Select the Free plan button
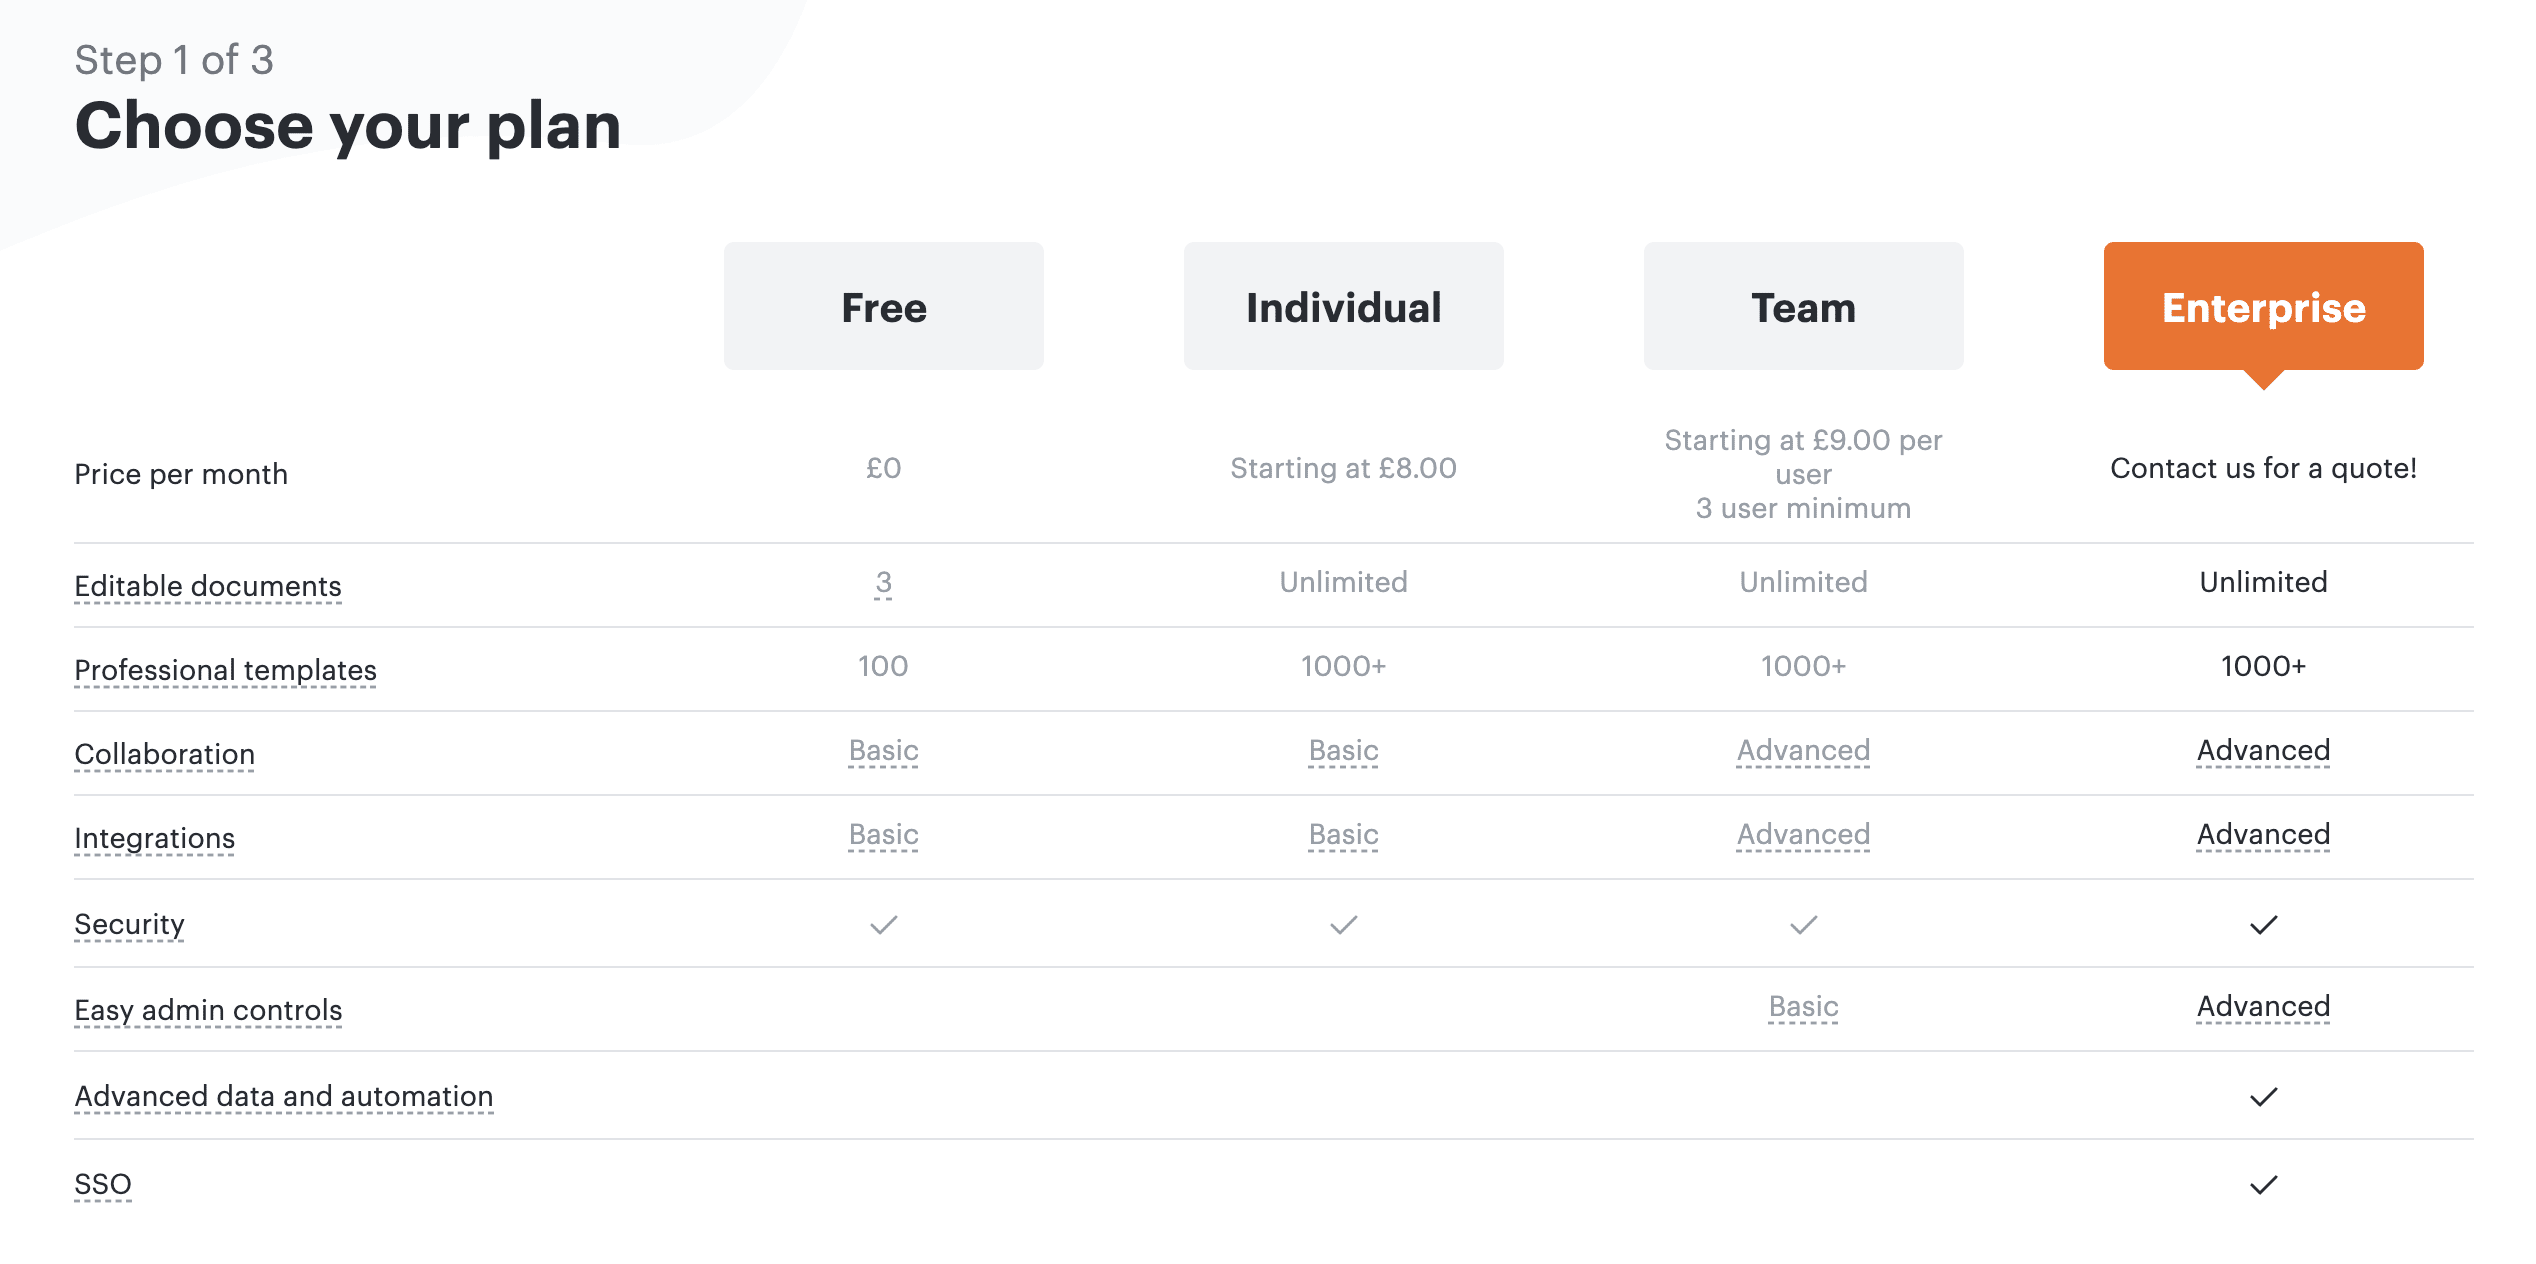 (x=883, y=306)
